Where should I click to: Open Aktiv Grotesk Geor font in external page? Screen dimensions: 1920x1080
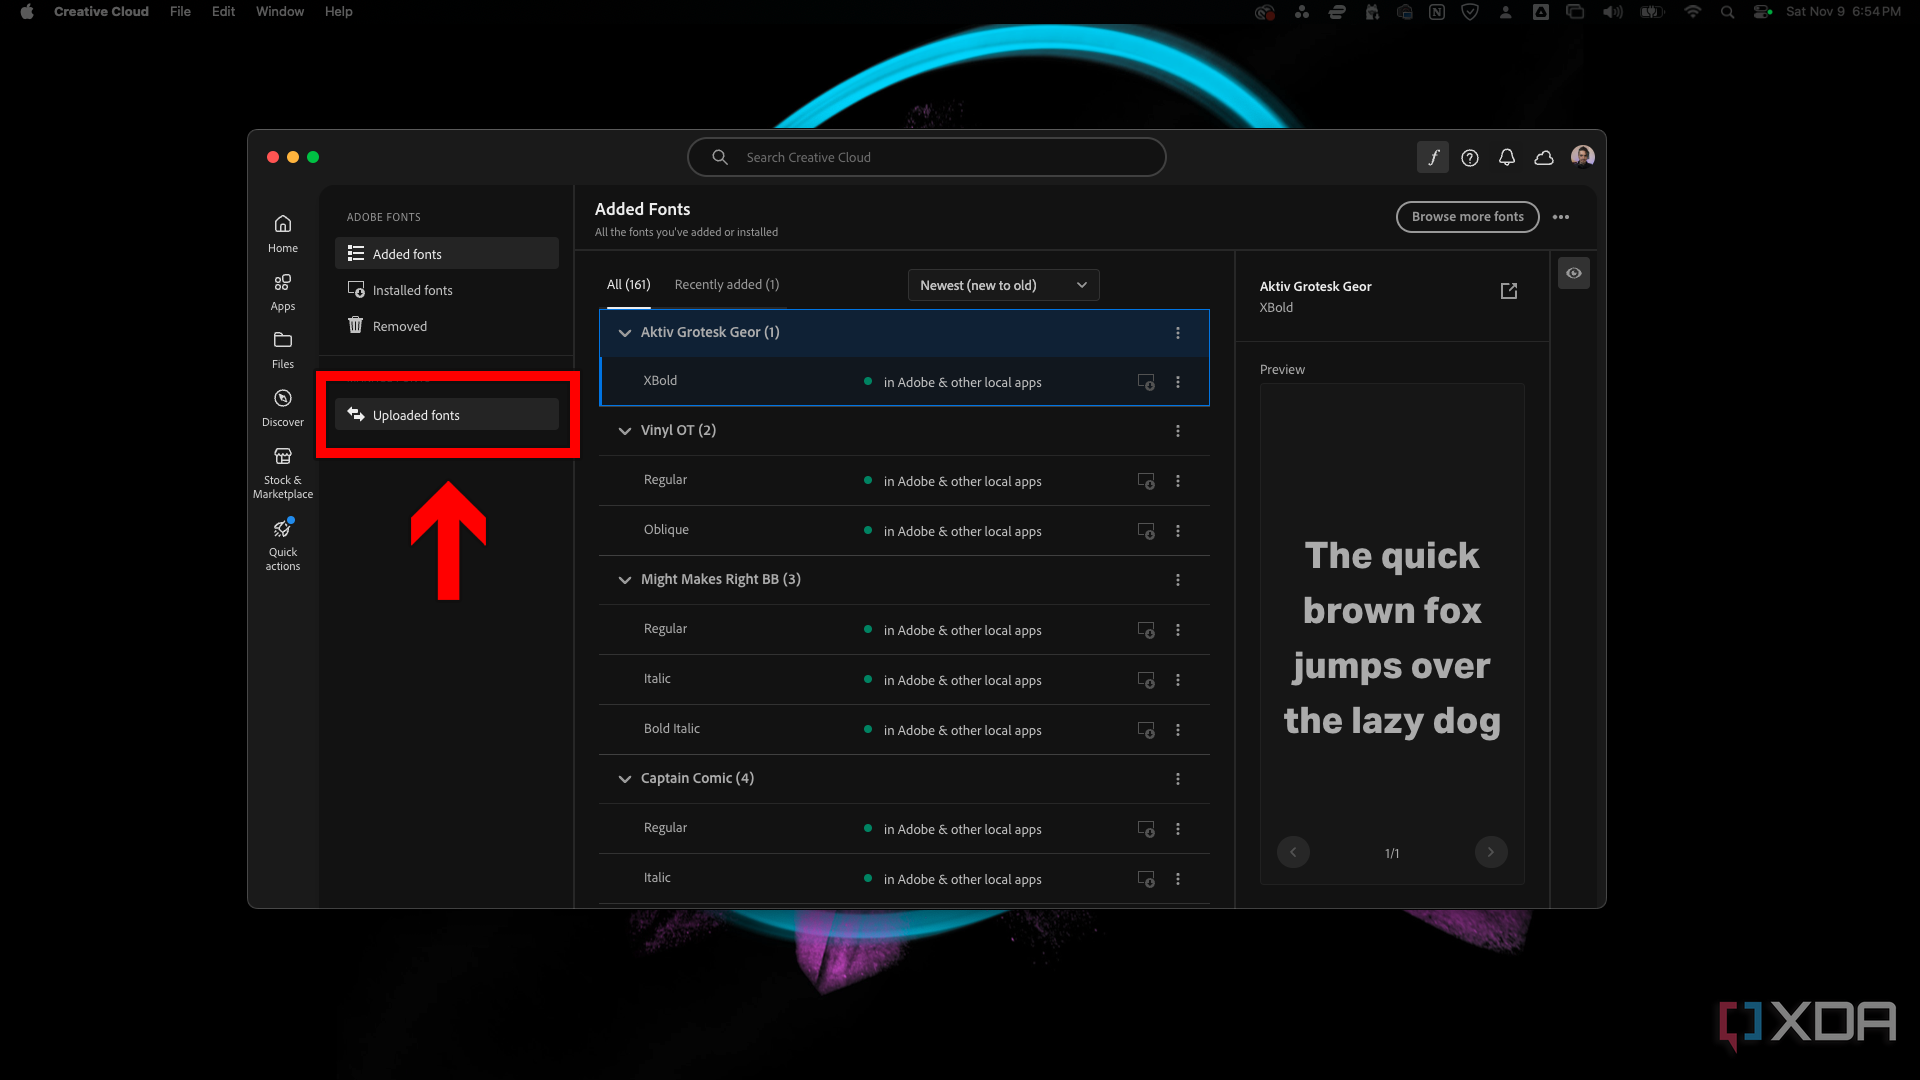click(x=1509, y=290)
